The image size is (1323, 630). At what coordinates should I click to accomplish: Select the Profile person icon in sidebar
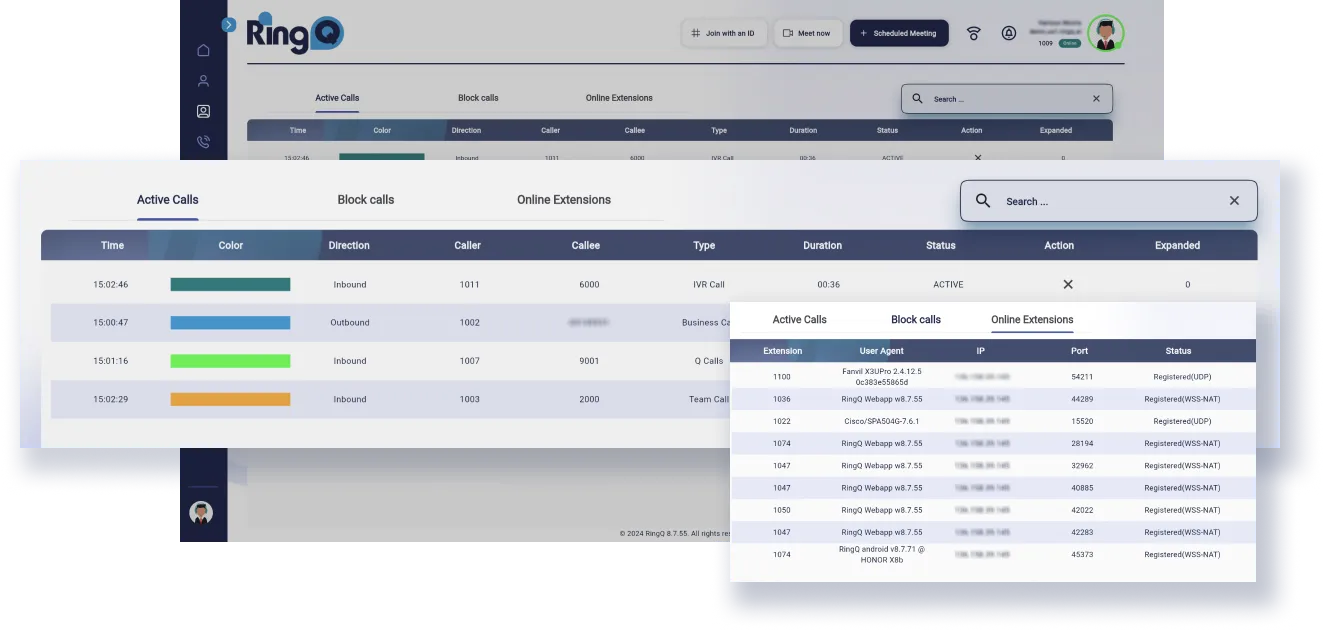pyautogui.click(x=203, y=80)
